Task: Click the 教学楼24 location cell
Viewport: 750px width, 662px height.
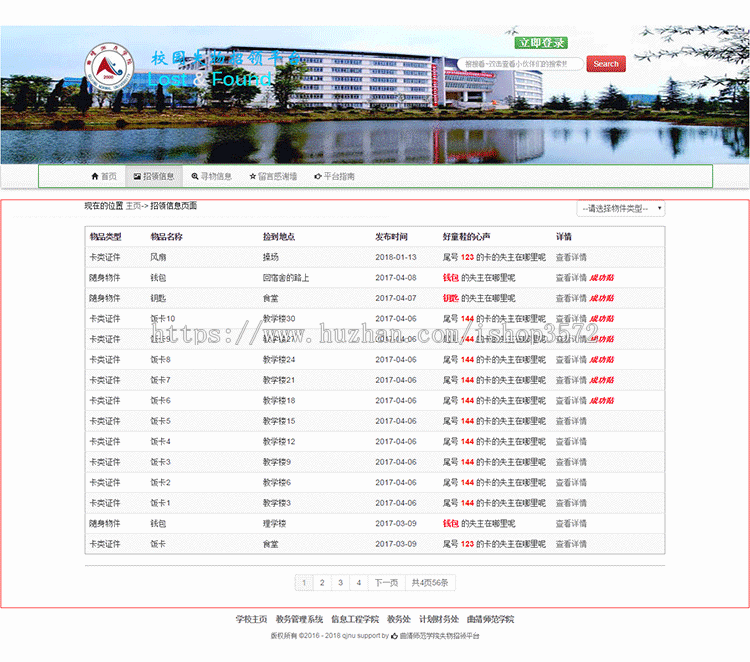Action: pos(279,360)
